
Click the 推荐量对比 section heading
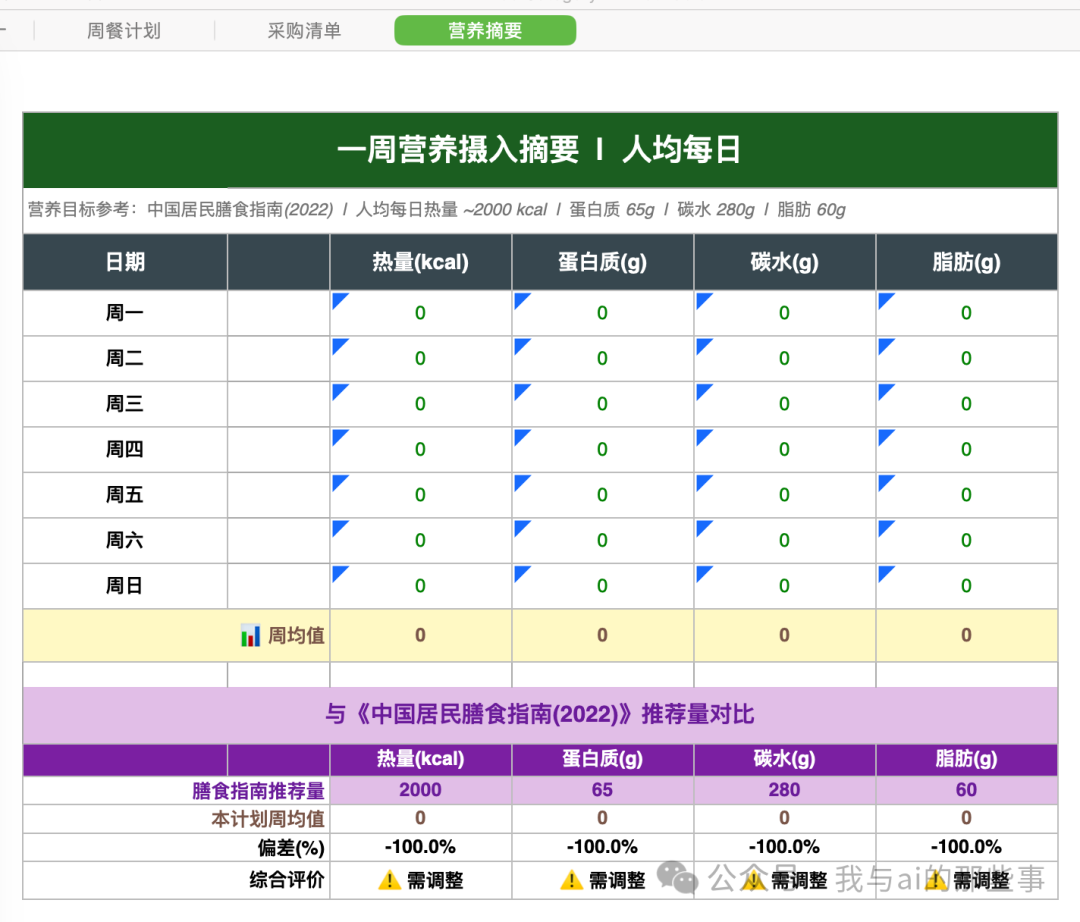(x=540, y=715)
